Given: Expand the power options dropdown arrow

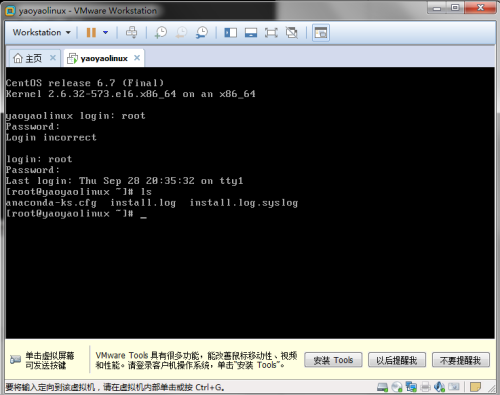Looking at the screenshot, I should pos(105,32).
